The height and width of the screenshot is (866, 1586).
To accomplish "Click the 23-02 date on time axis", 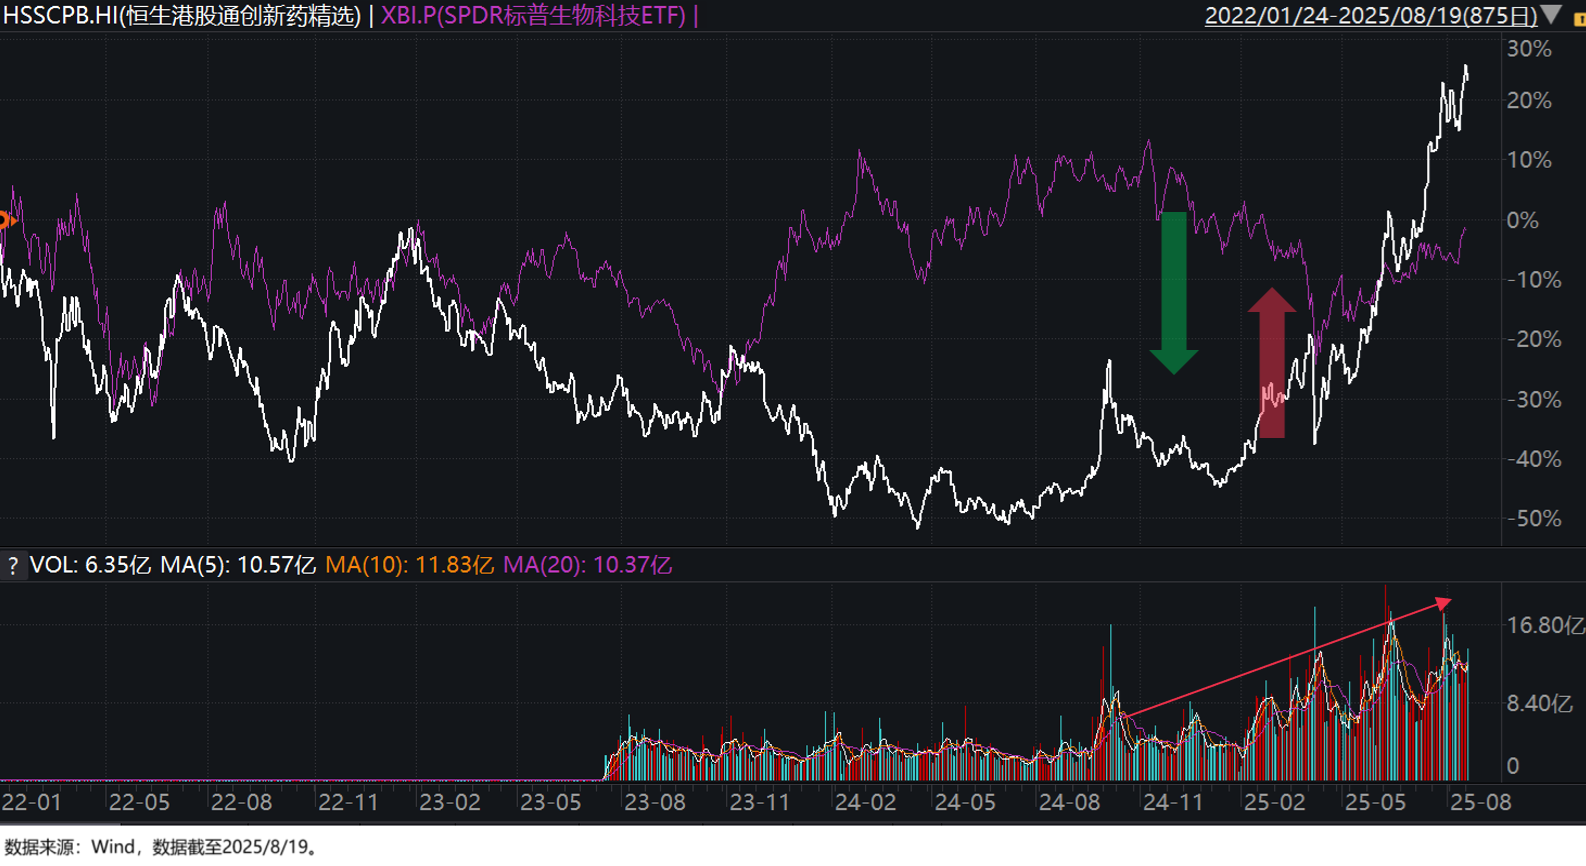I will pyautogui.click(x=450, y=803).
